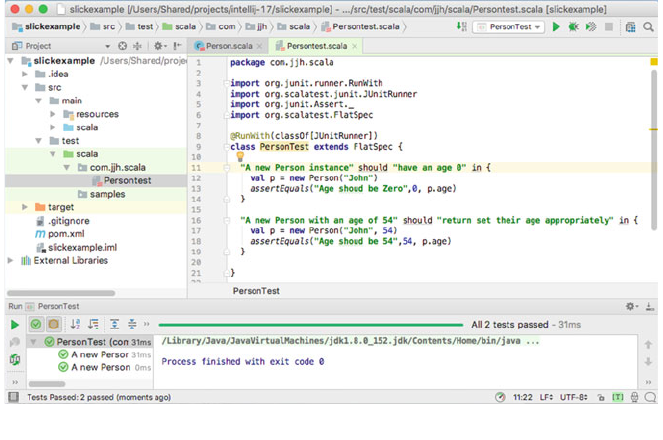Rerun tests using Run panel play icon
Screen dimensions: 663x440
[15, 324]
